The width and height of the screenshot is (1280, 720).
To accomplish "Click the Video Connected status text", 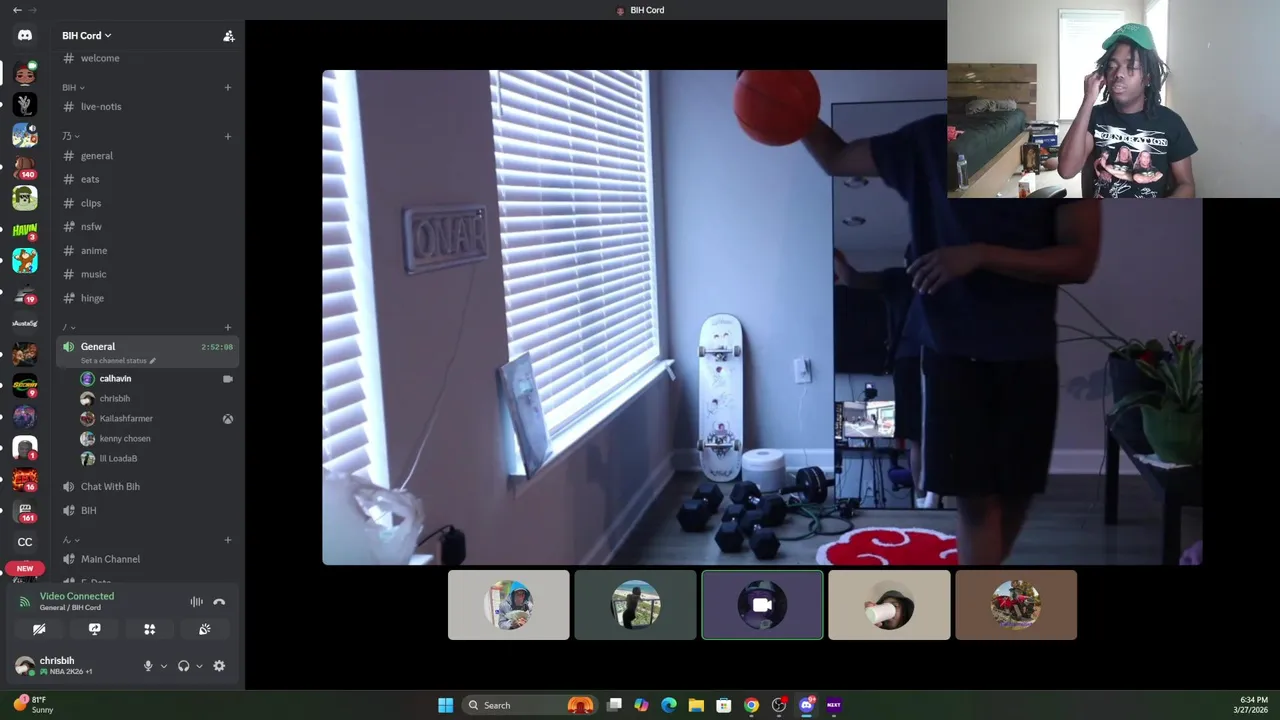I will pyautogui.click(x=77, y=596).
